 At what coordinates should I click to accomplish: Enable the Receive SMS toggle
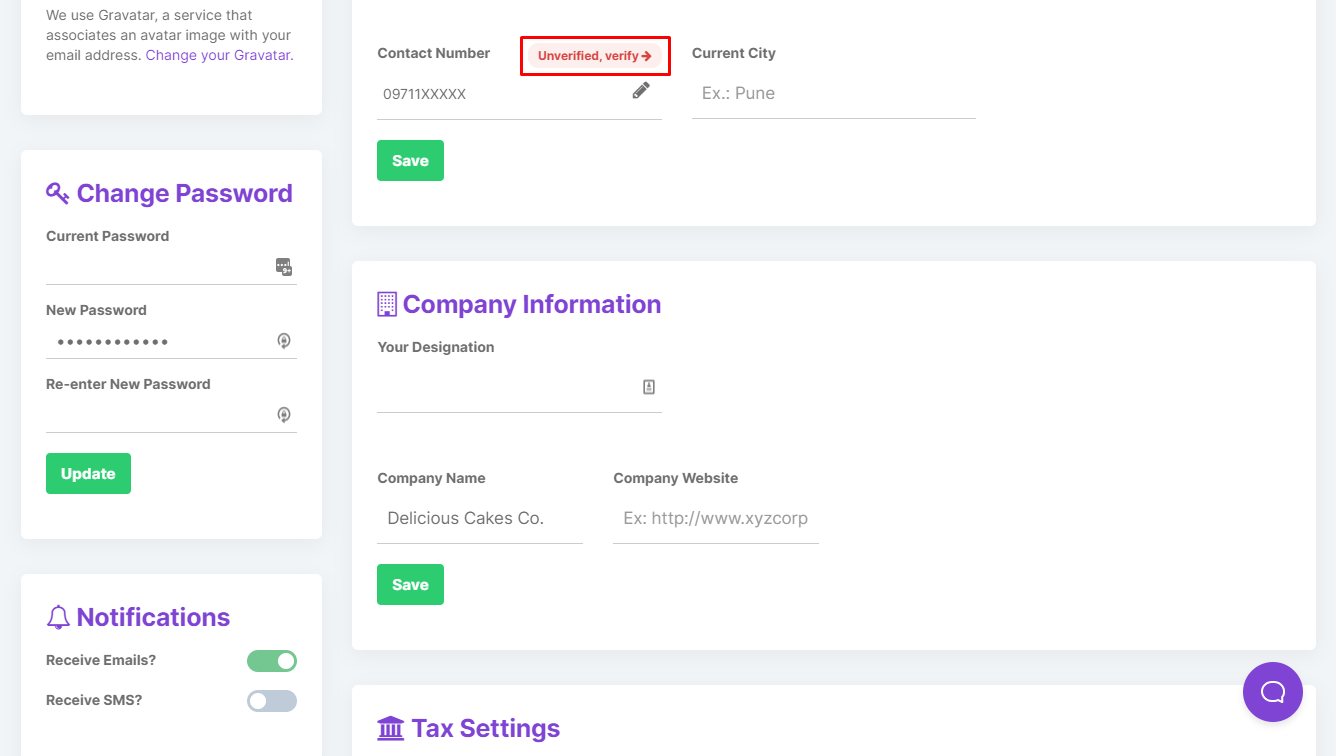pos(272,701)
